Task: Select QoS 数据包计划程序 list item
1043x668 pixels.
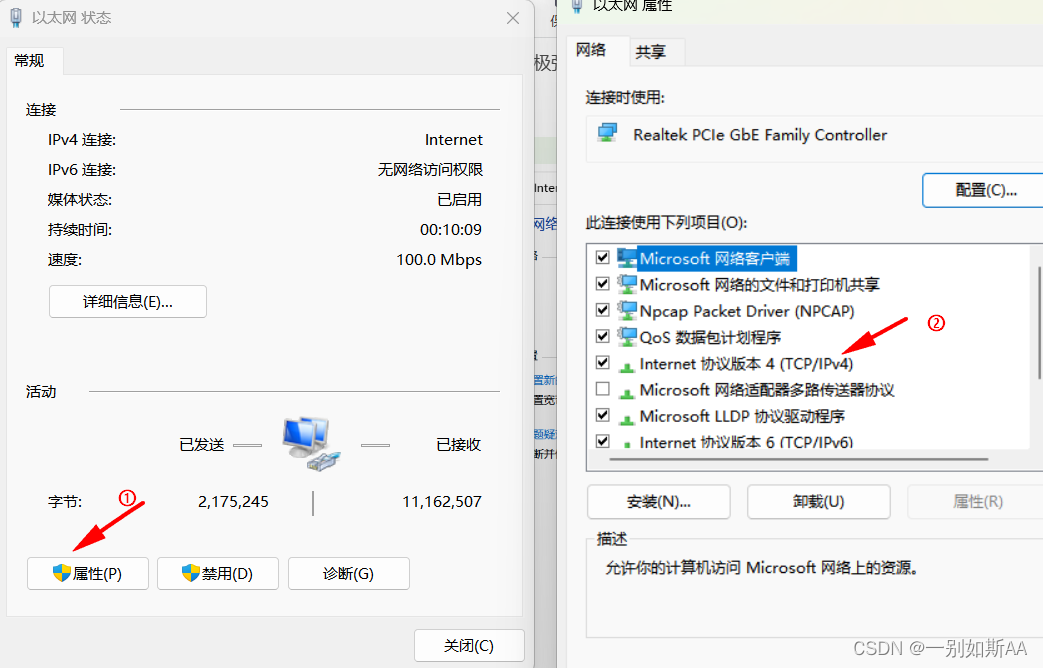Action: click(710, 337)
